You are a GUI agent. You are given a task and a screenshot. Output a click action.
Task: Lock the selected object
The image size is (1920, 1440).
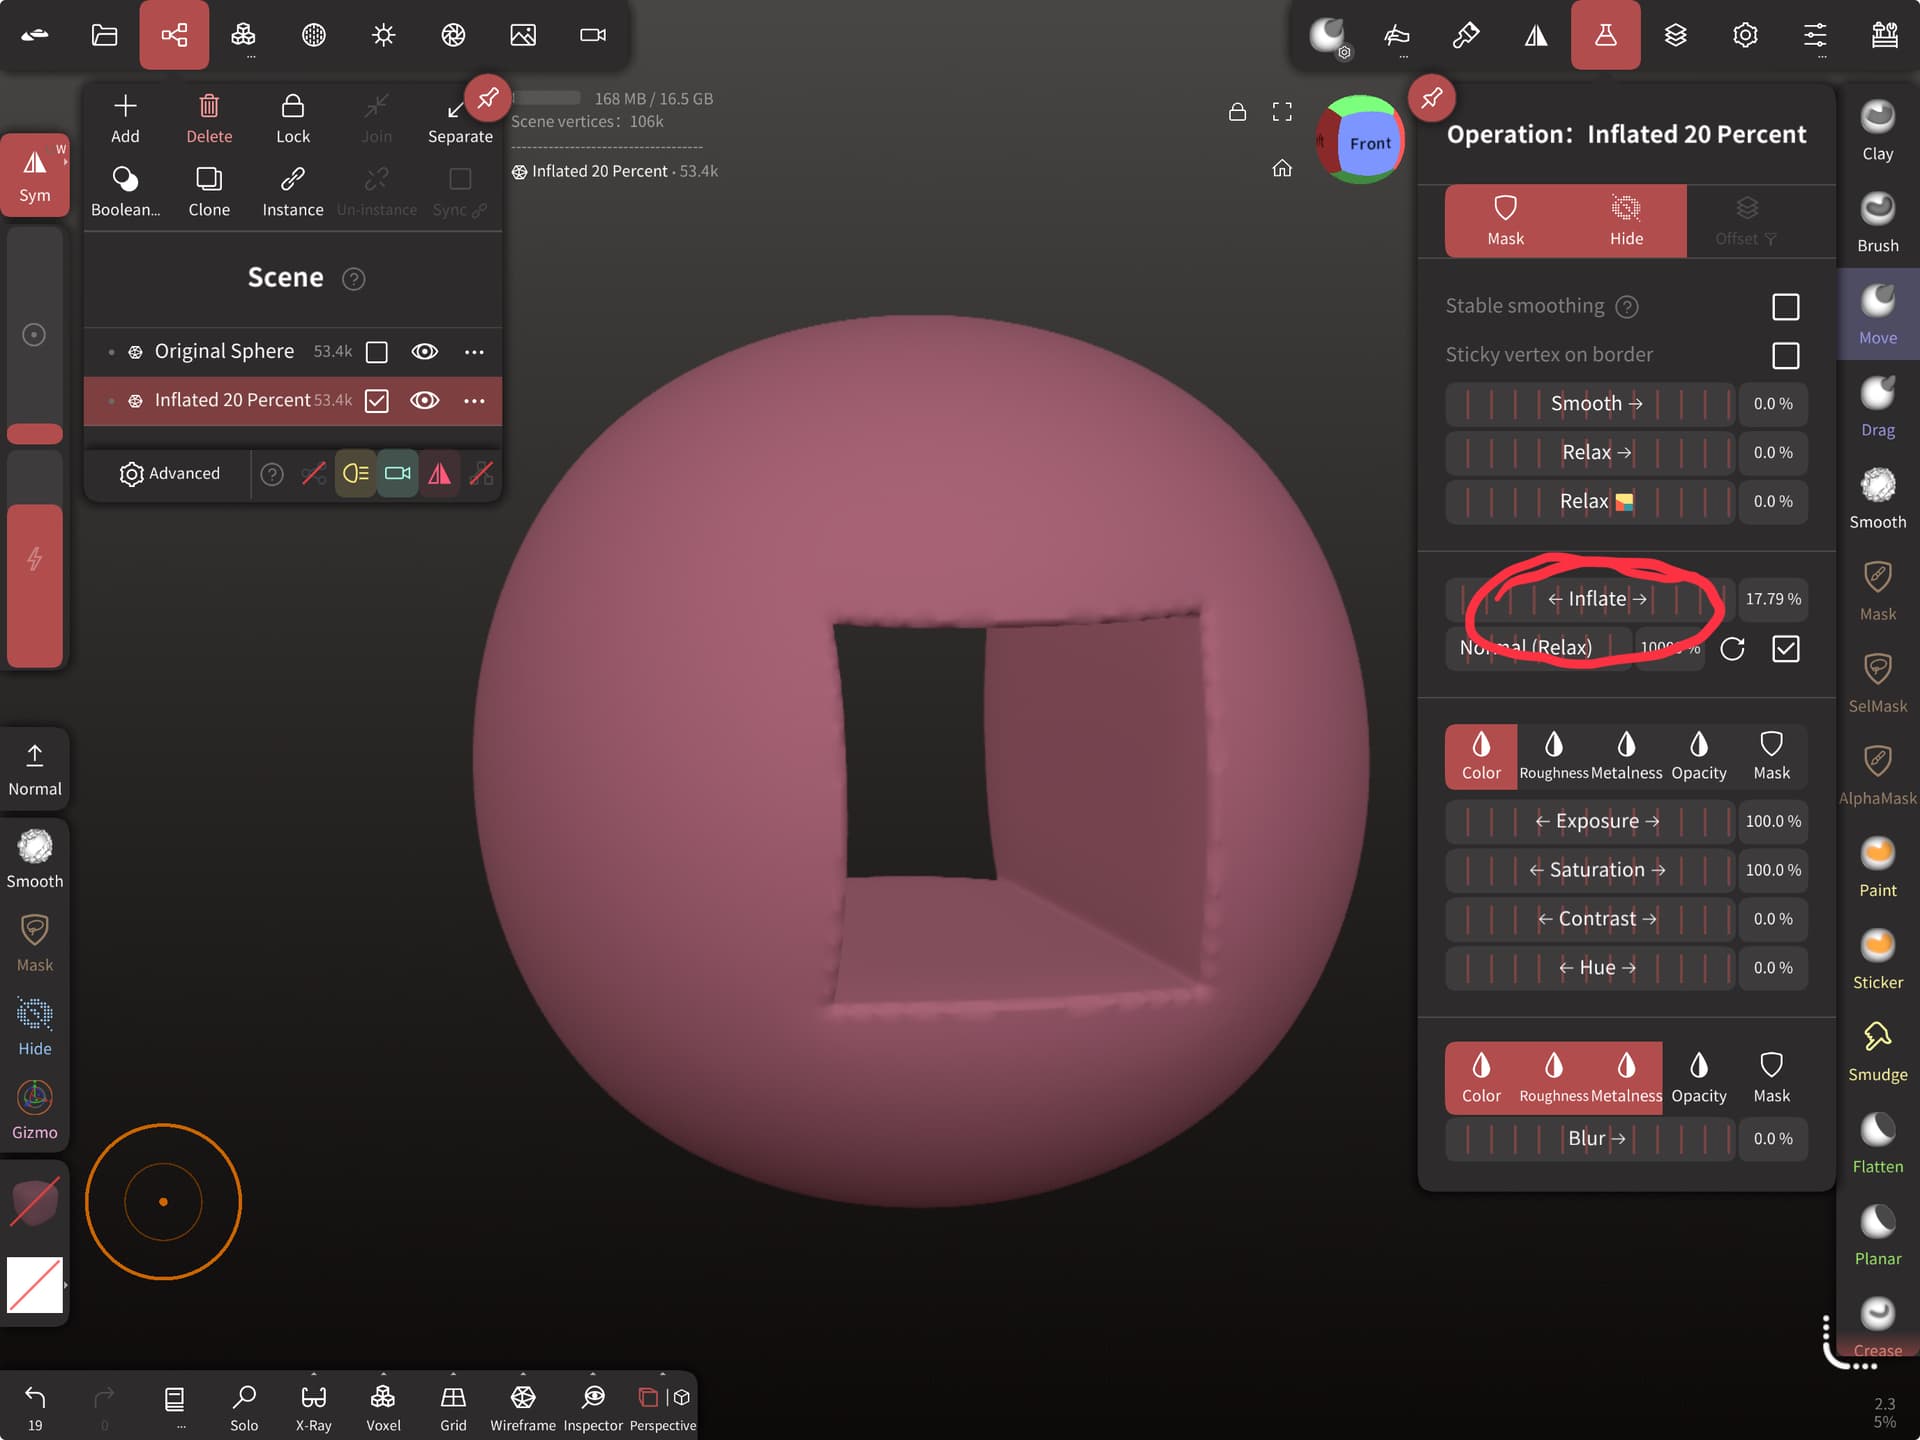(x=293, y=118)
